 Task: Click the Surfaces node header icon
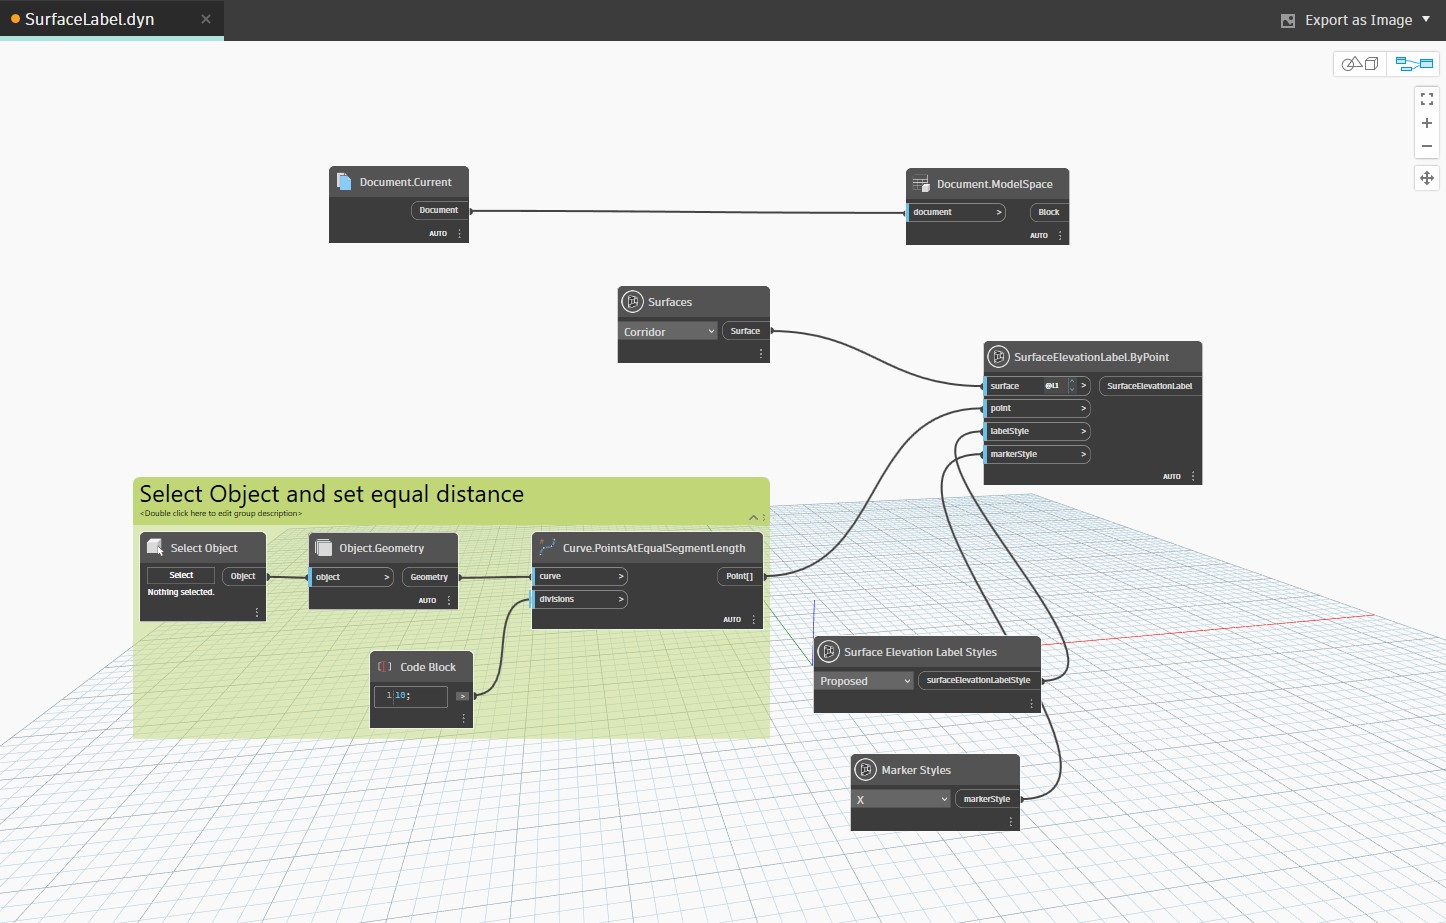click(x=633, y=301)
